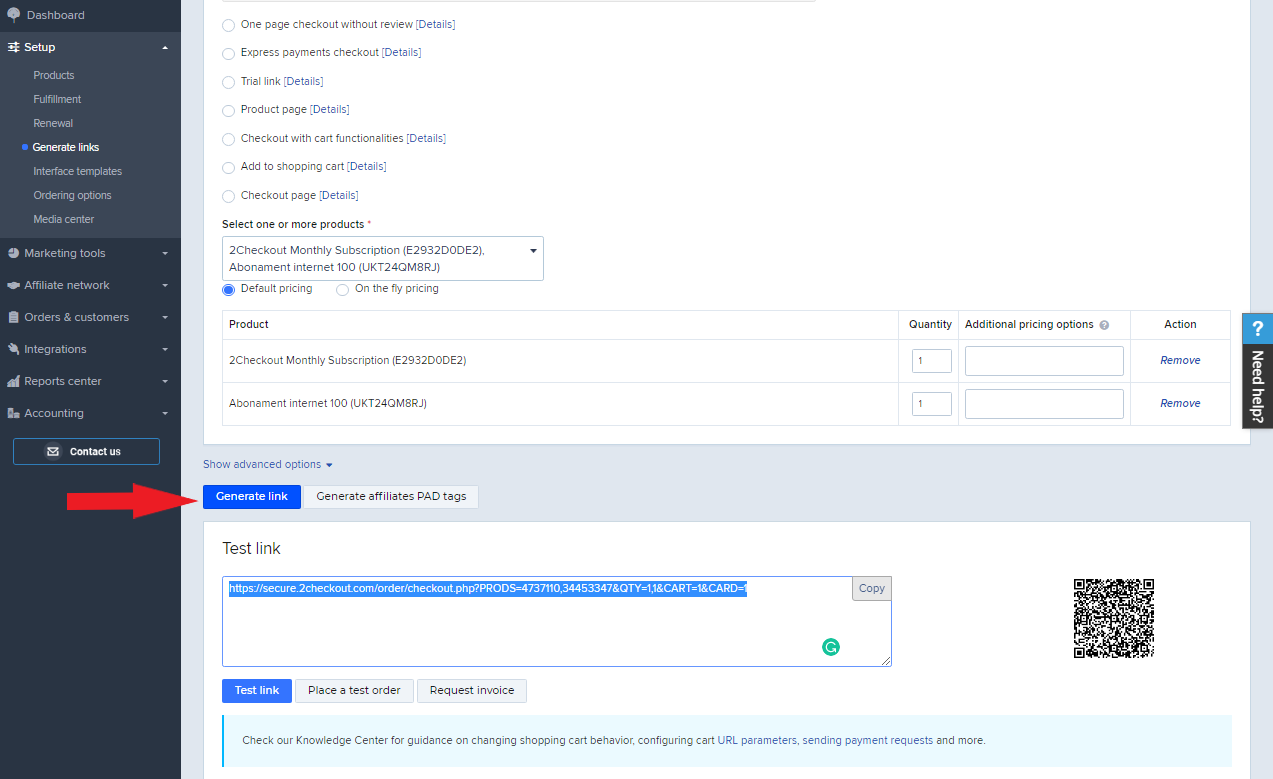1273x779 pixels.
Task: Open the Ordering options submenu item
Action: pyautogui.click(x=72, y=195)
